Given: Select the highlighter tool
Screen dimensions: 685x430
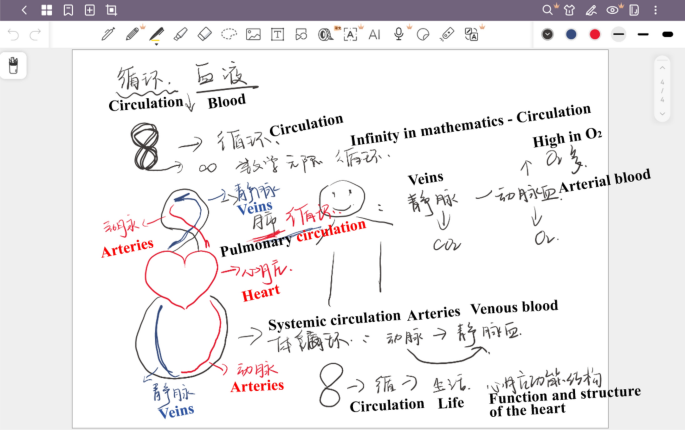Looking at the screenshot, I should coord(180,34).
